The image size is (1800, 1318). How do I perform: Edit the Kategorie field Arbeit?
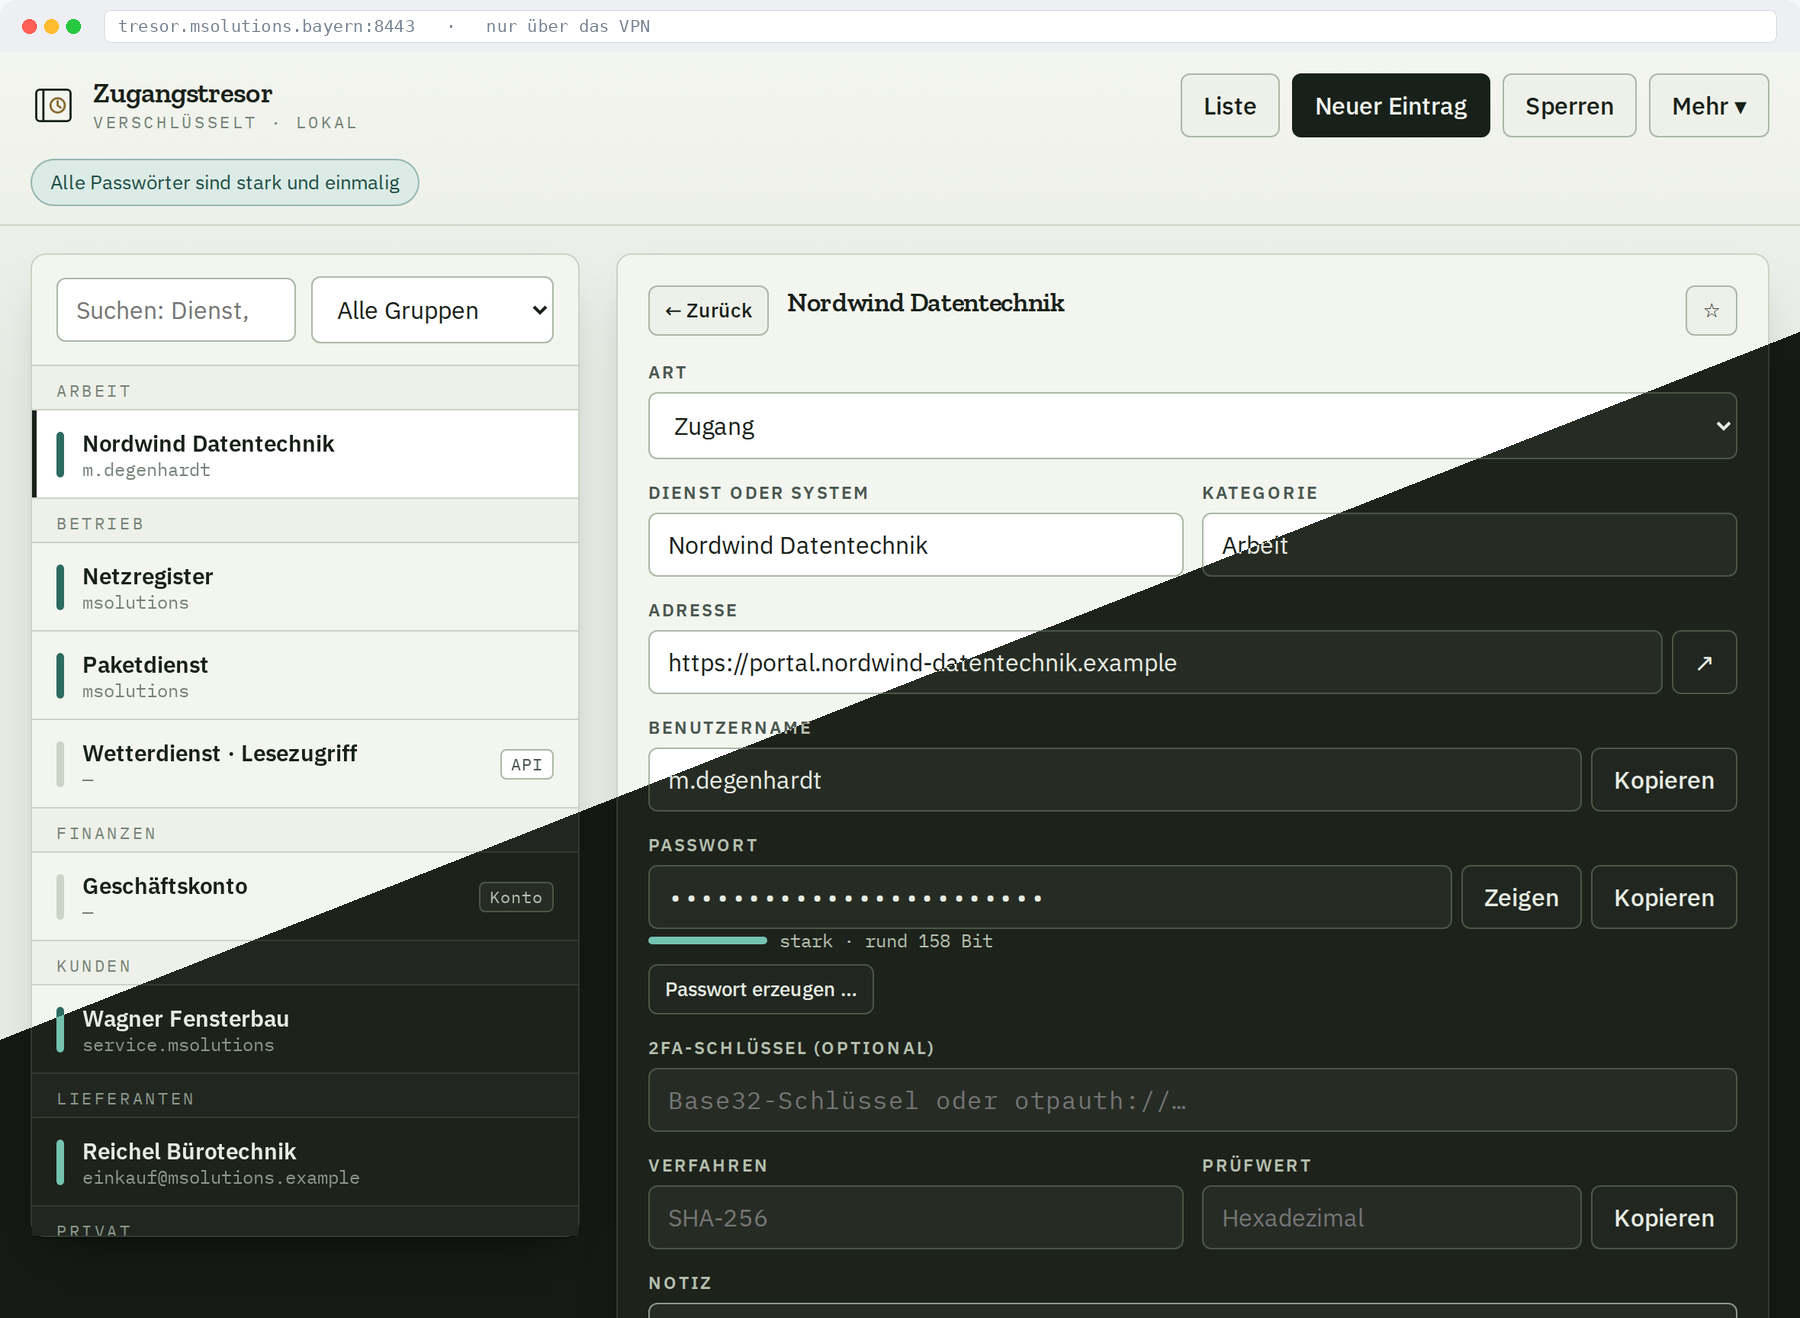click(1469, 545)
